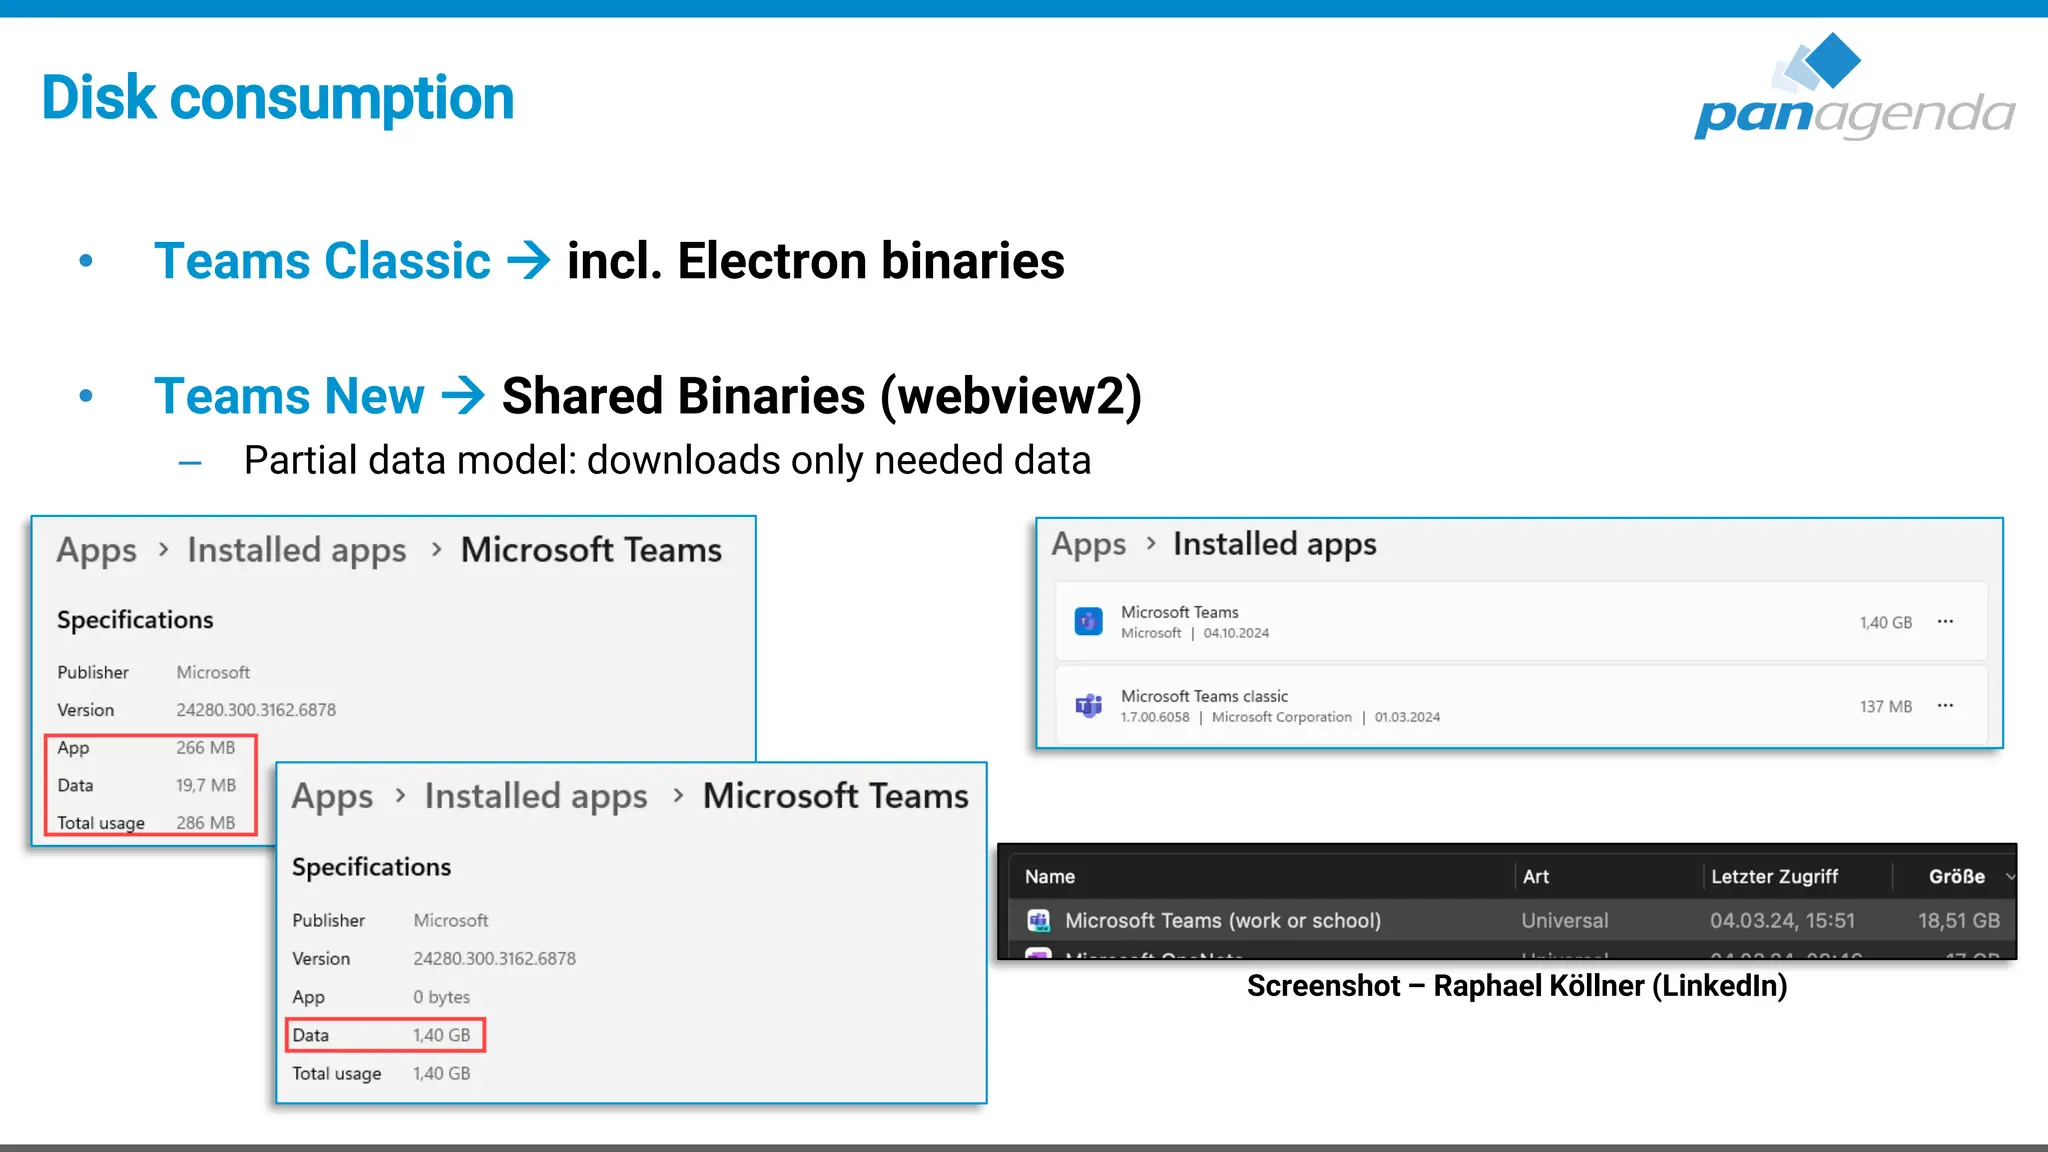Click the '01.03.2024' install date
Screen dimensions: 2048x1152
(1407, 717)
